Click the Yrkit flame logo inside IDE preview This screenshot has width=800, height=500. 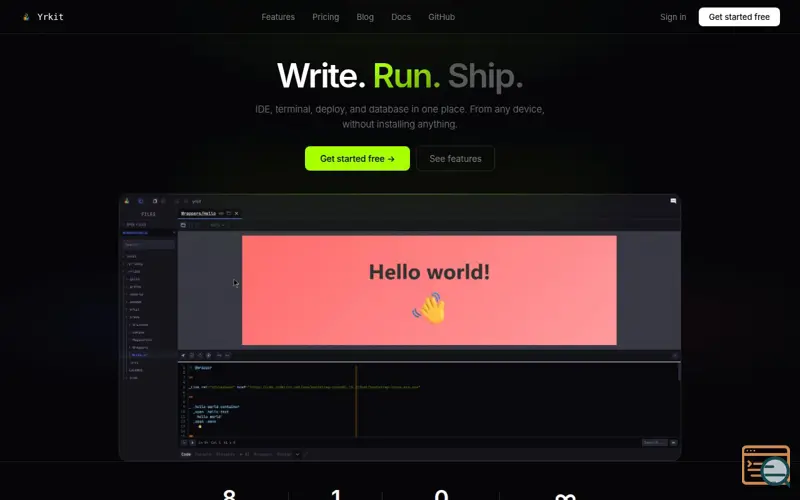pyautogui.click(x=127, y=201)
